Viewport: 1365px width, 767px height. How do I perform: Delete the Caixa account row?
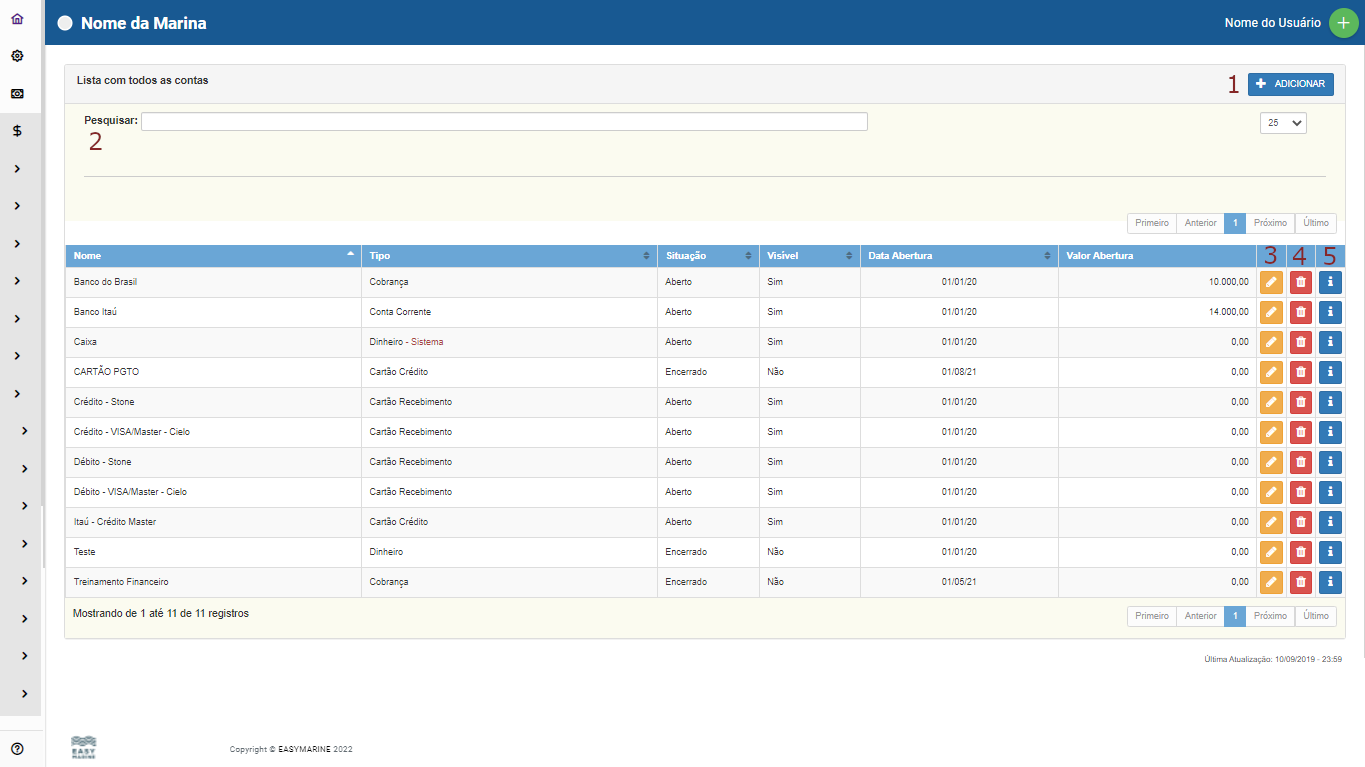(x=1300, y=342)
